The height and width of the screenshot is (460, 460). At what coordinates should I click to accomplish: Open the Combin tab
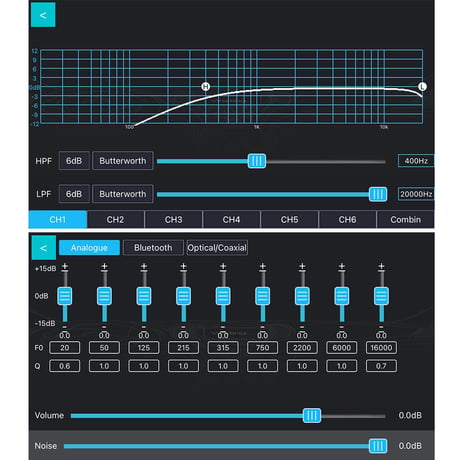coord(405,219)
